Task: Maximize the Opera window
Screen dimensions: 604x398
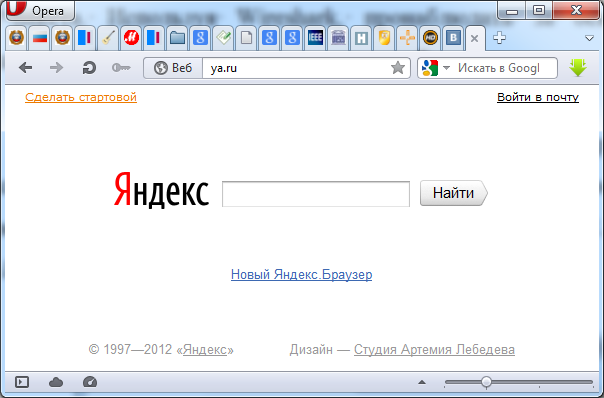Action: [x=539, y=10]
